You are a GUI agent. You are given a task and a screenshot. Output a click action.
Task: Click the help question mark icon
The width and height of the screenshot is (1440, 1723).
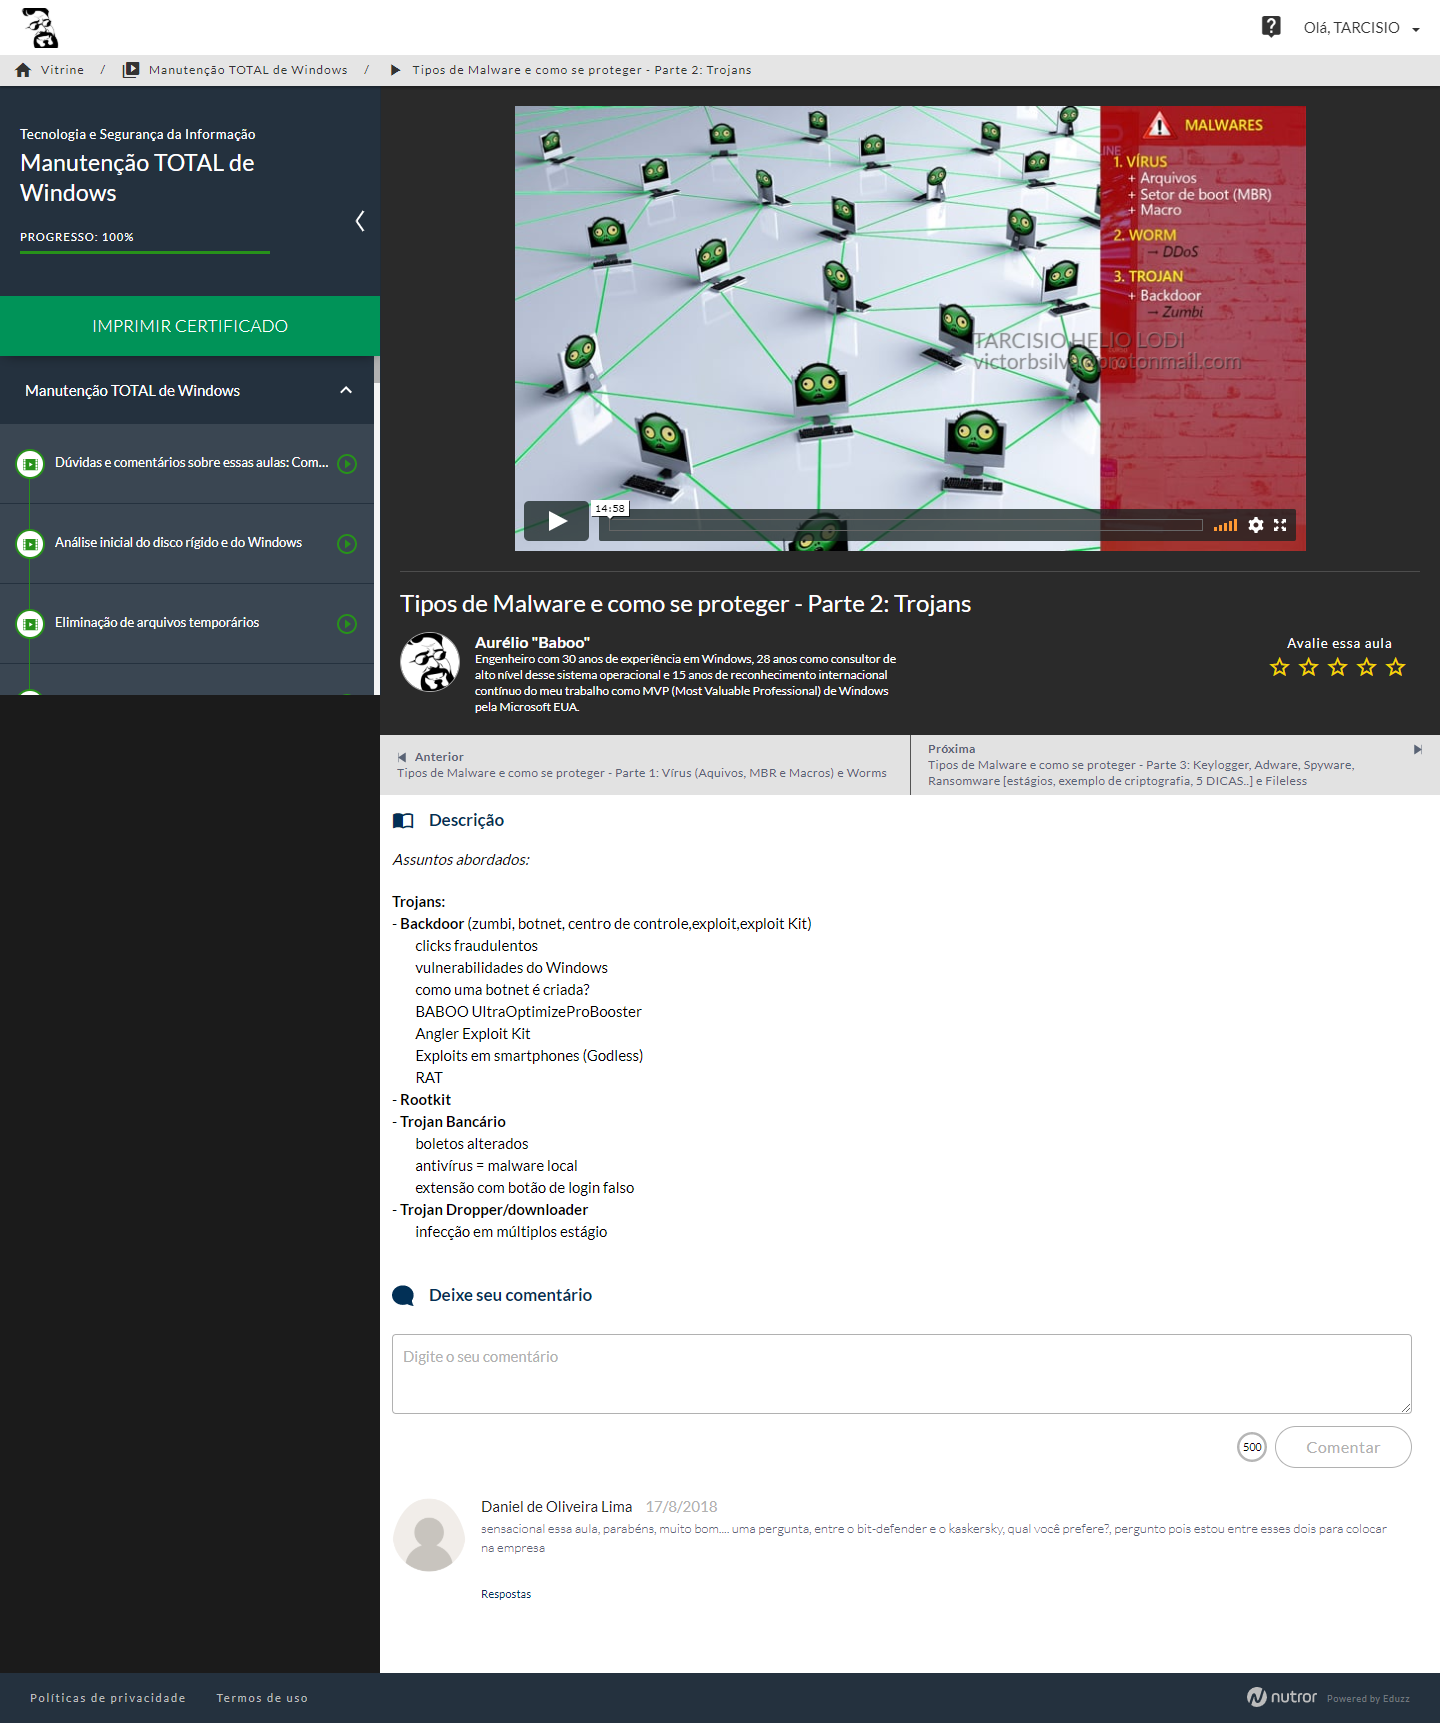[1271, 27]
